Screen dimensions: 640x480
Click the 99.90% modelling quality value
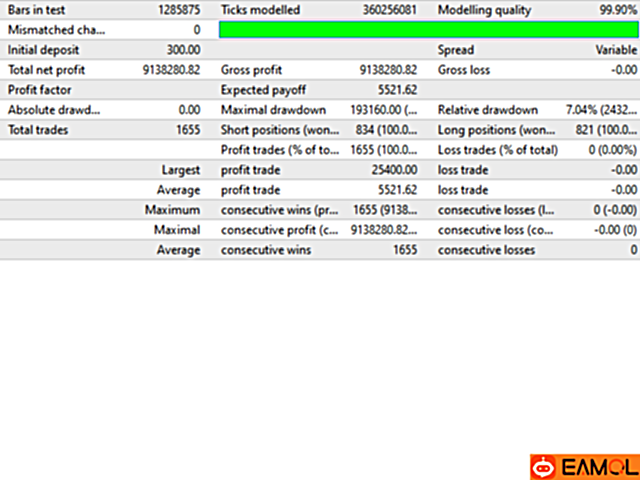[x=618, y=10]
